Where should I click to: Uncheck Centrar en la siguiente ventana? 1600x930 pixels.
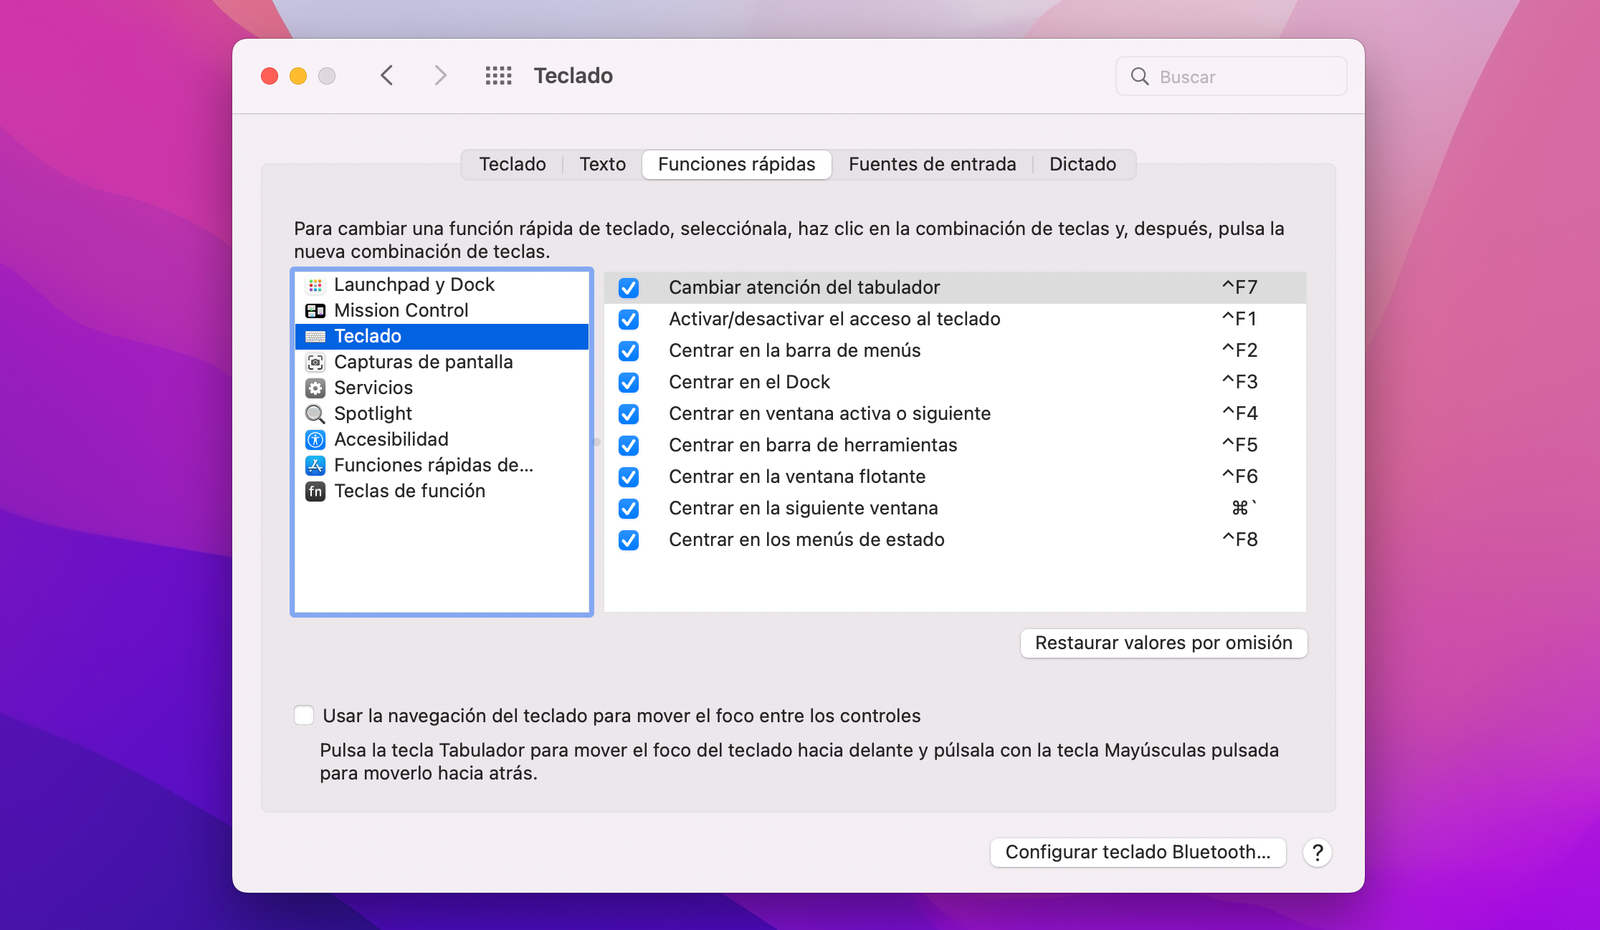pos(628,509)
